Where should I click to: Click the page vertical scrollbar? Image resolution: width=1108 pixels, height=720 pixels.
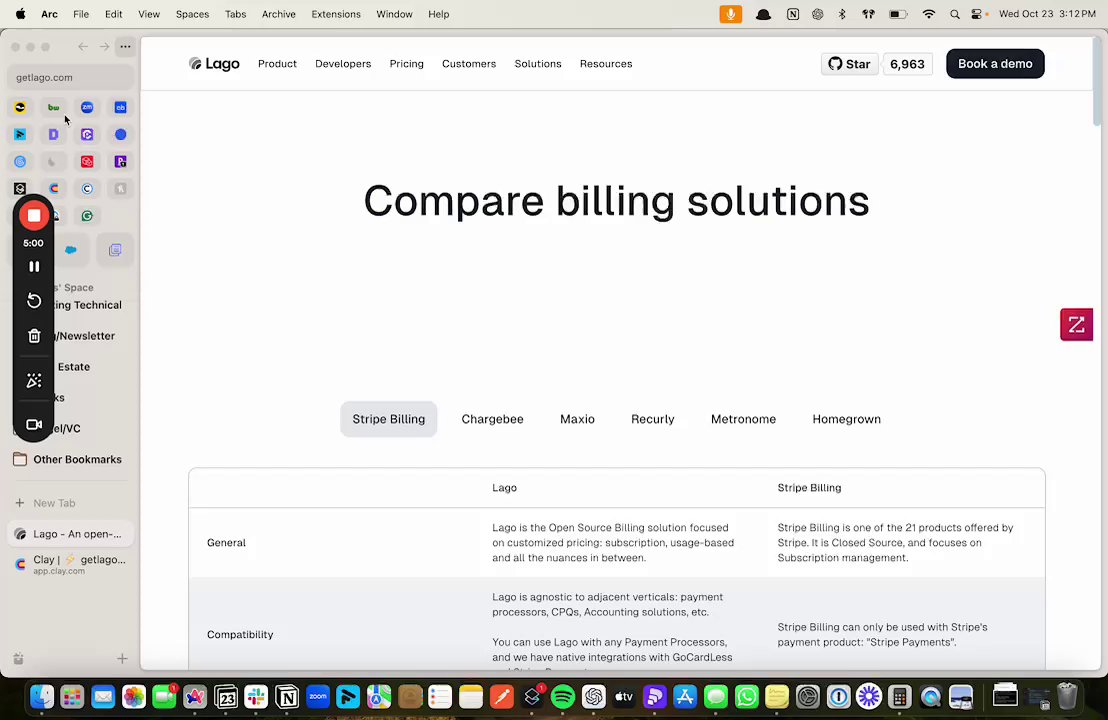point(1097,83)
